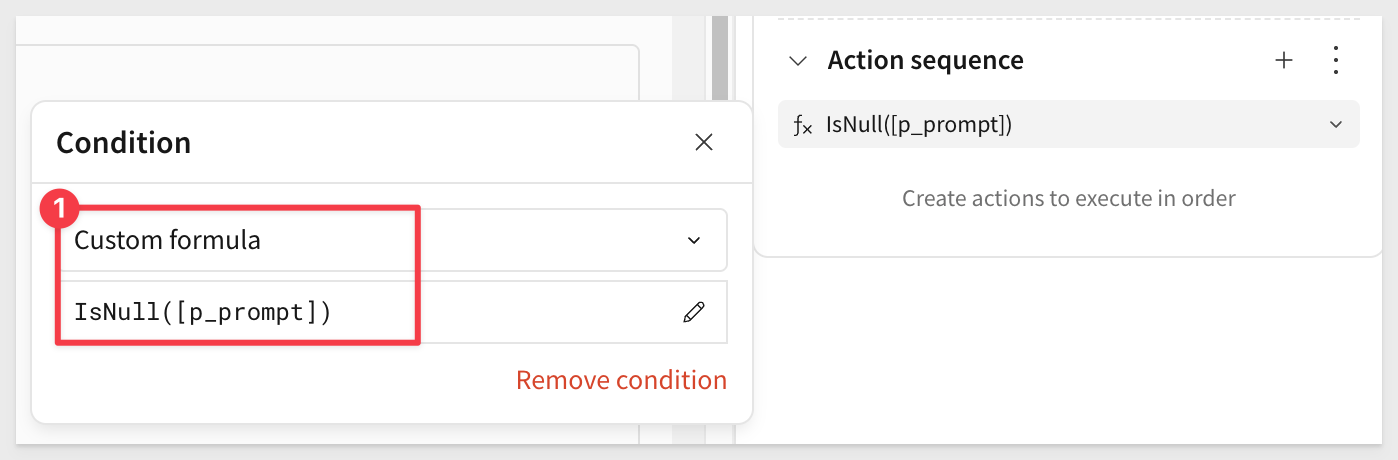The height and width of the screenshot is (460, 1398).
Task: Select the IsNull([p_prompt]) condition row
Action: point(1068,124)
